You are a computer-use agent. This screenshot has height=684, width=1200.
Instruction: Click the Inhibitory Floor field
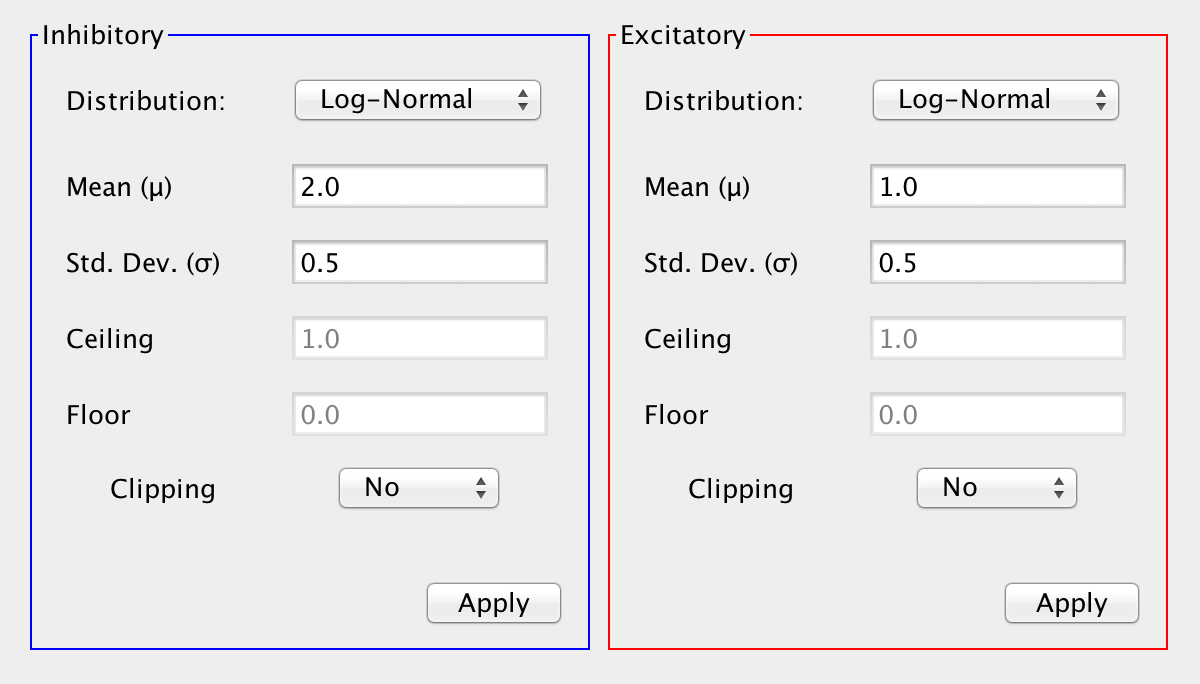(x=420, y=415)
